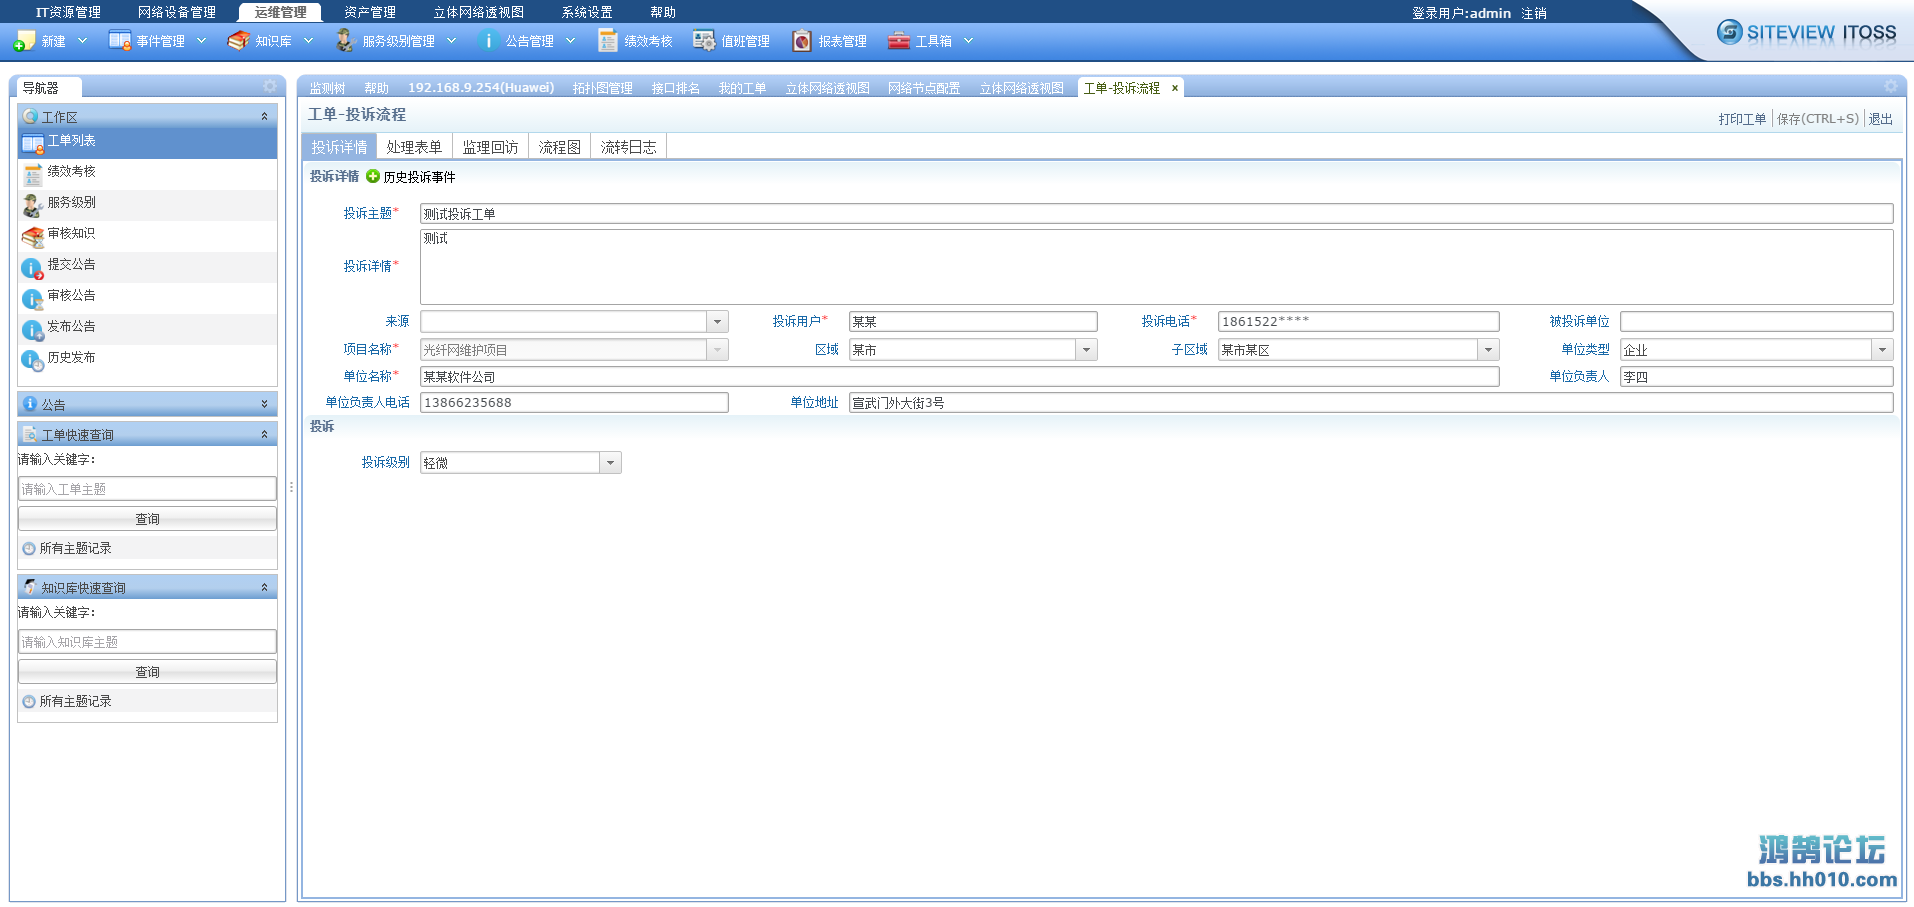This screenshot has height=907, width=1914.
Task: Switch to the 拓扑图管理 tab
Action: [603, 88]
